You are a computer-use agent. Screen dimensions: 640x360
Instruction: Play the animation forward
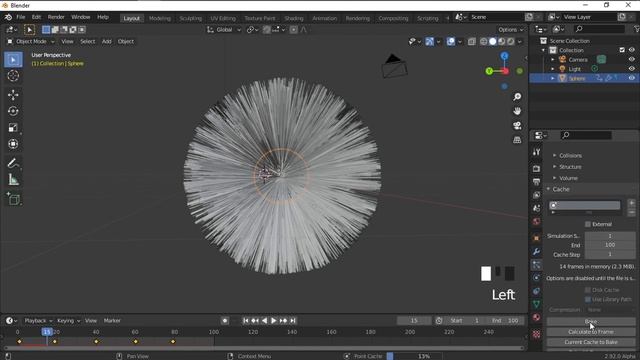click(273, 321)
